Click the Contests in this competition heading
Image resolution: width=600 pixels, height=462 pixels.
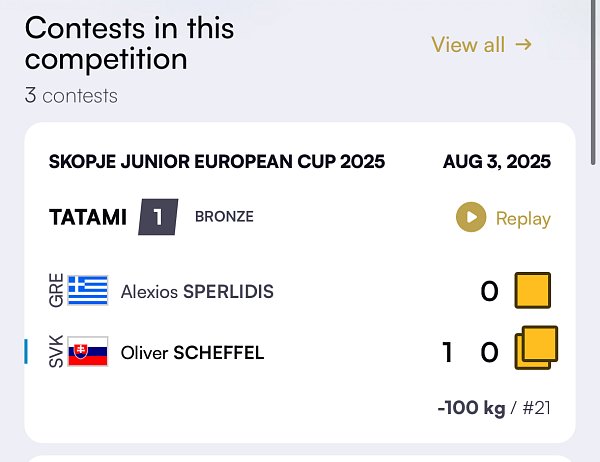[x=129, y=43]
